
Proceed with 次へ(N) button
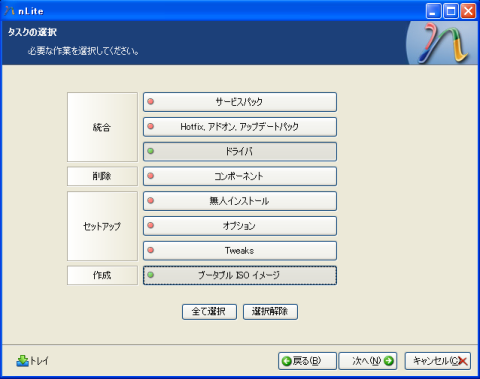(368, 361)
